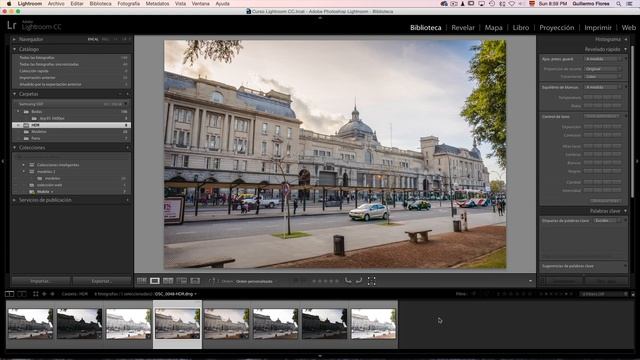Switch to Grid view in the toolbar
The width and height of the screenshot is (640, 360).
pyautogui.click(x=142, y=281)
